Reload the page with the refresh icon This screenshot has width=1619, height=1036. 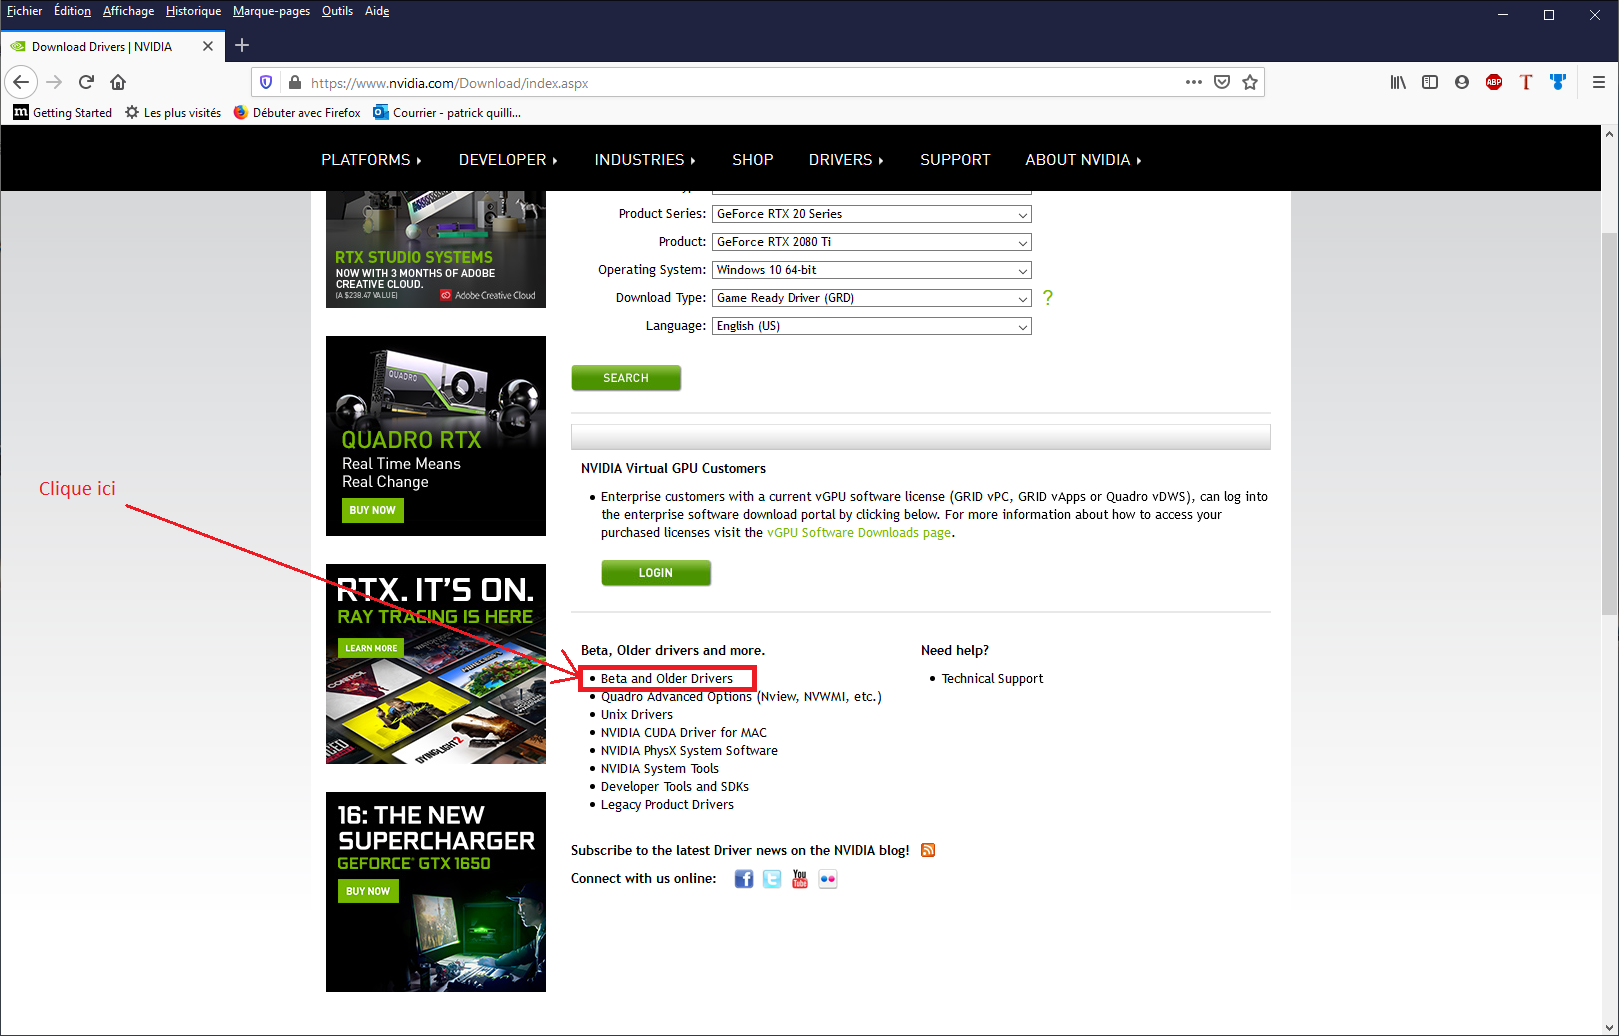(x=86, y=82)
